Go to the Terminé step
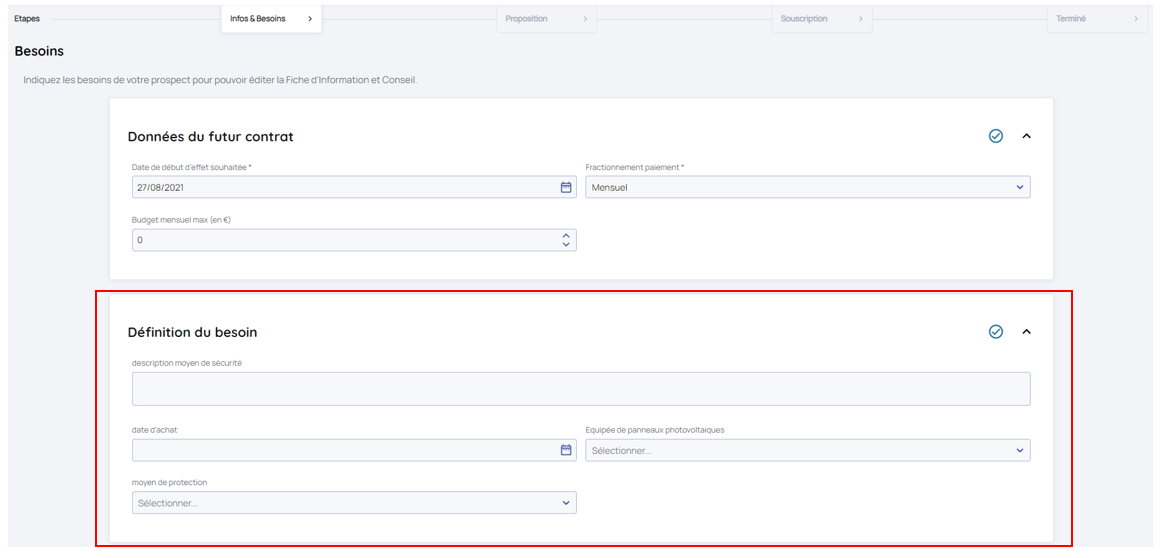Viewport: 1169px width, 558px height. click(x=1095, y=19)
